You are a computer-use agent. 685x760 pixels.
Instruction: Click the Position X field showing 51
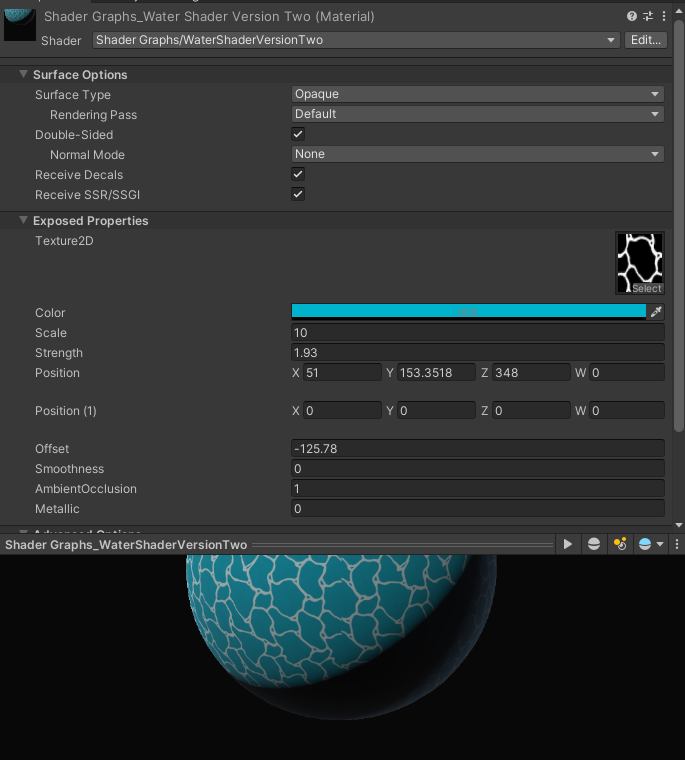(x=342, y=372)
